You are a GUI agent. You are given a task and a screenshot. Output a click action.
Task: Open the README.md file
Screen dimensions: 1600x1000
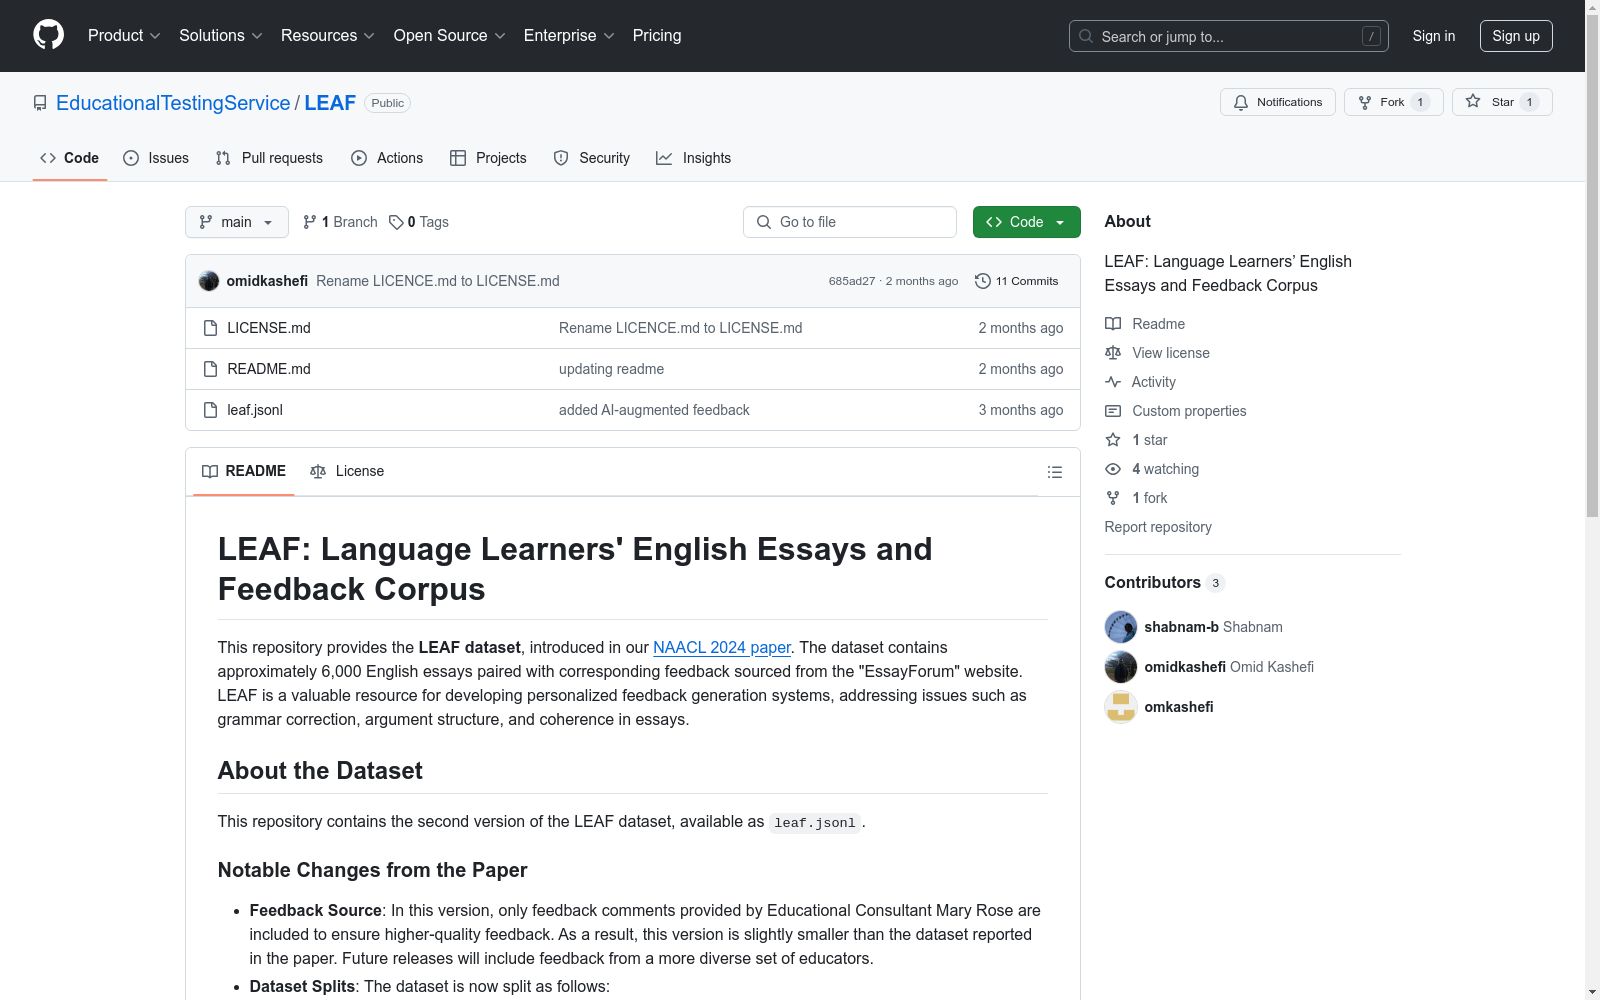[269, 369]
